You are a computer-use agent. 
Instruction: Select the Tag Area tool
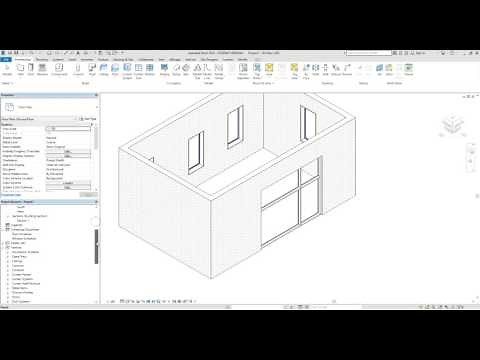(x=295, y=71)
